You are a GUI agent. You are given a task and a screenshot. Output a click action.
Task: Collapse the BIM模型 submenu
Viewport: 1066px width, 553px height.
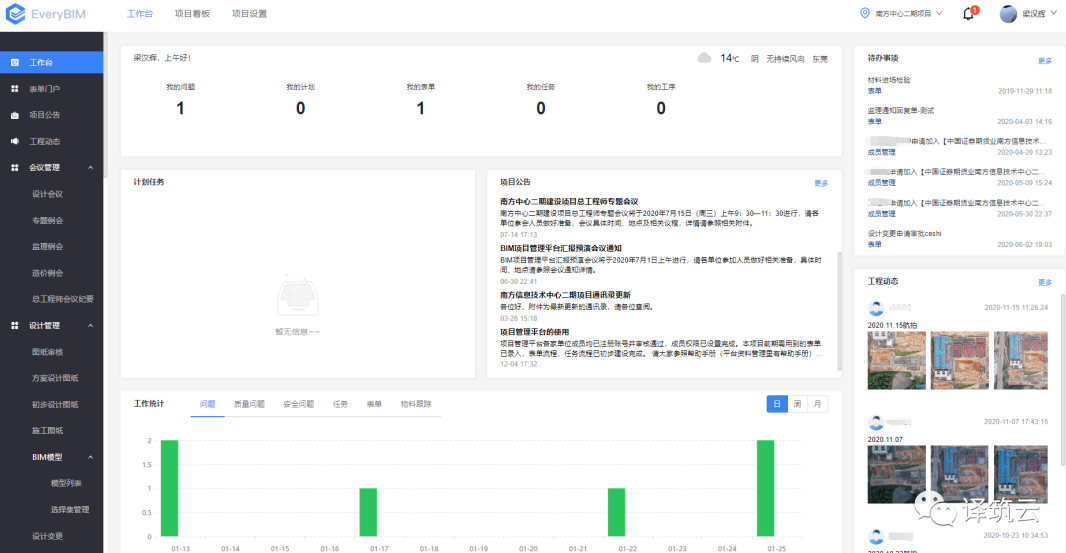(x=90, y=457)
